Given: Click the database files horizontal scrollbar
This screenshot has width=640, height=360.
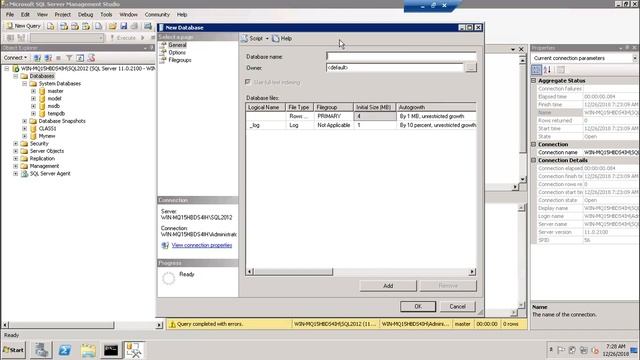Looking at the screenshot, I should pyautogui.click(x=293, y=272).
